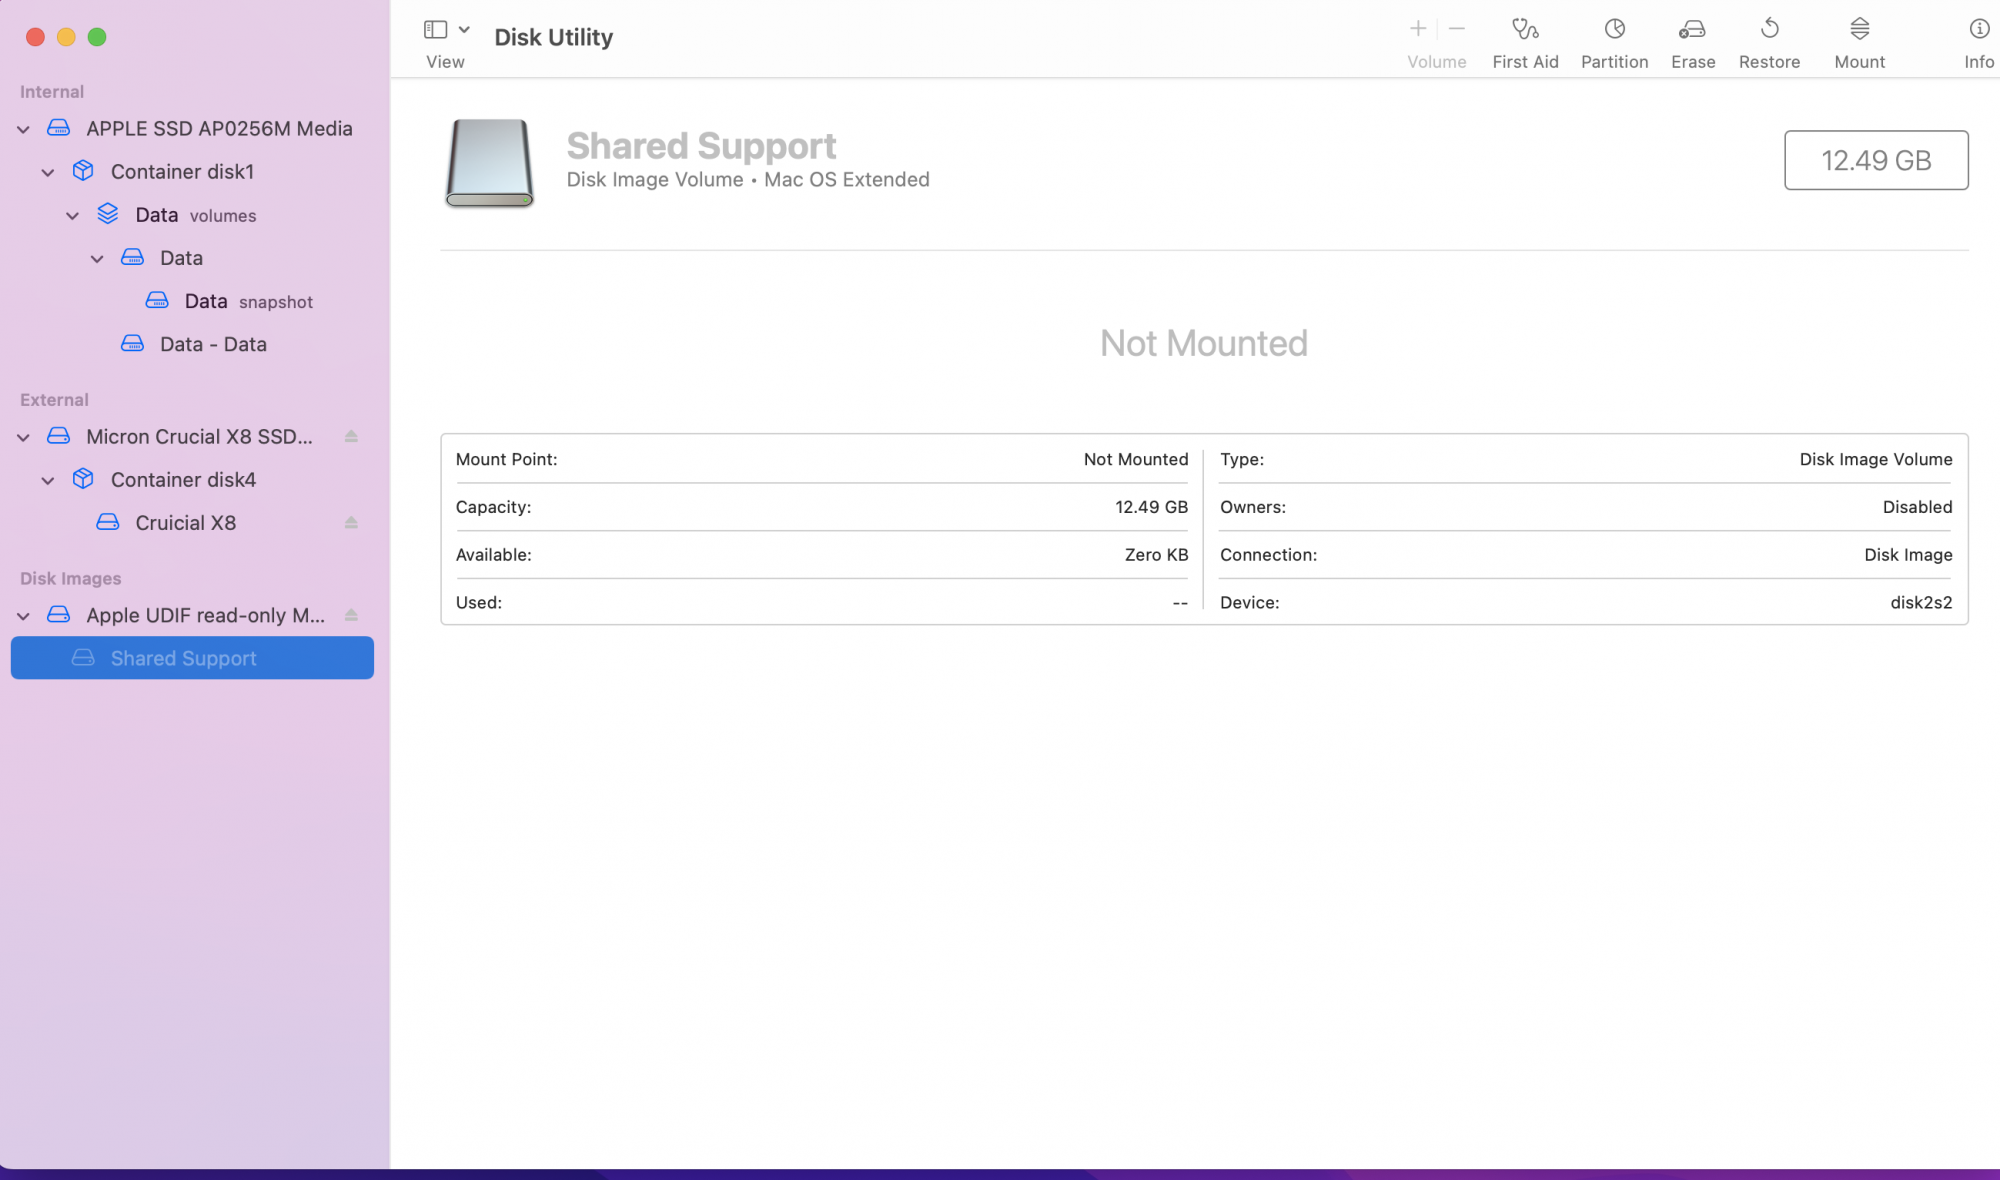Click the 12.49 GB capacity box
Screen dimensions: 2000x1180
(1875, 160)
